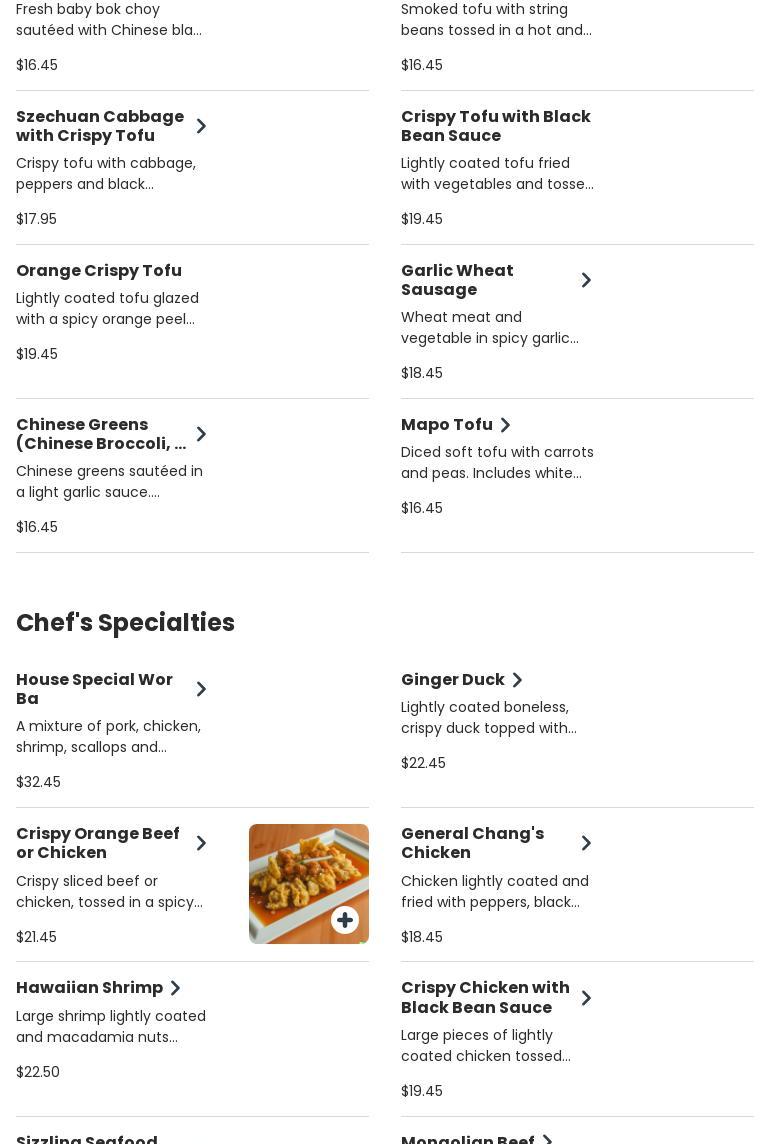Select the Ginger Duck title
770x1144 pixels.
point(452,680)
